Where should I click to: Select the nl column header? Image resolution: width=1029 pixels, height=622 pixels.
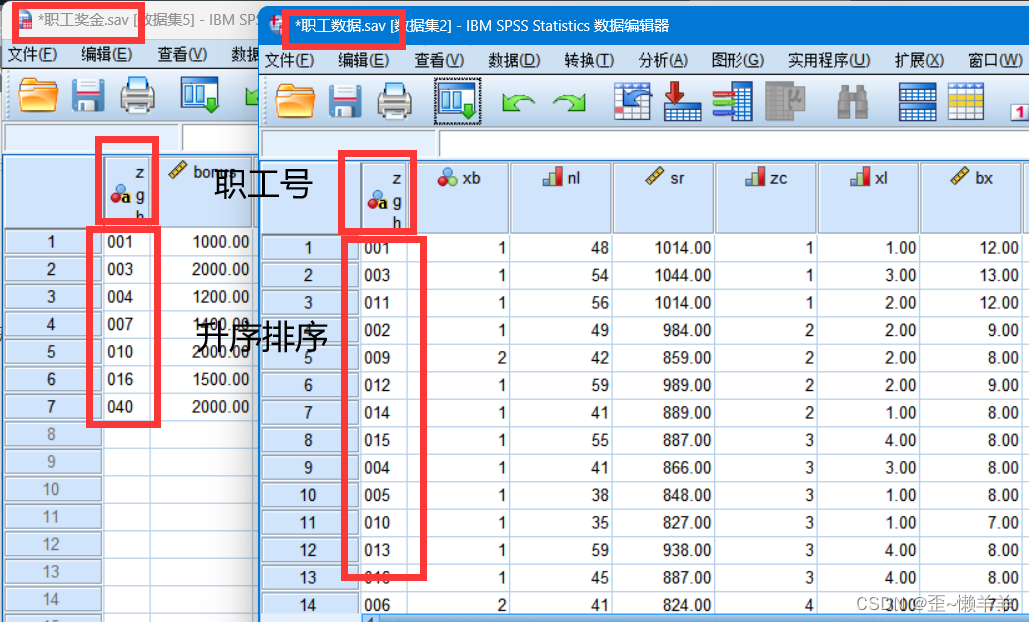coord(561,197)
